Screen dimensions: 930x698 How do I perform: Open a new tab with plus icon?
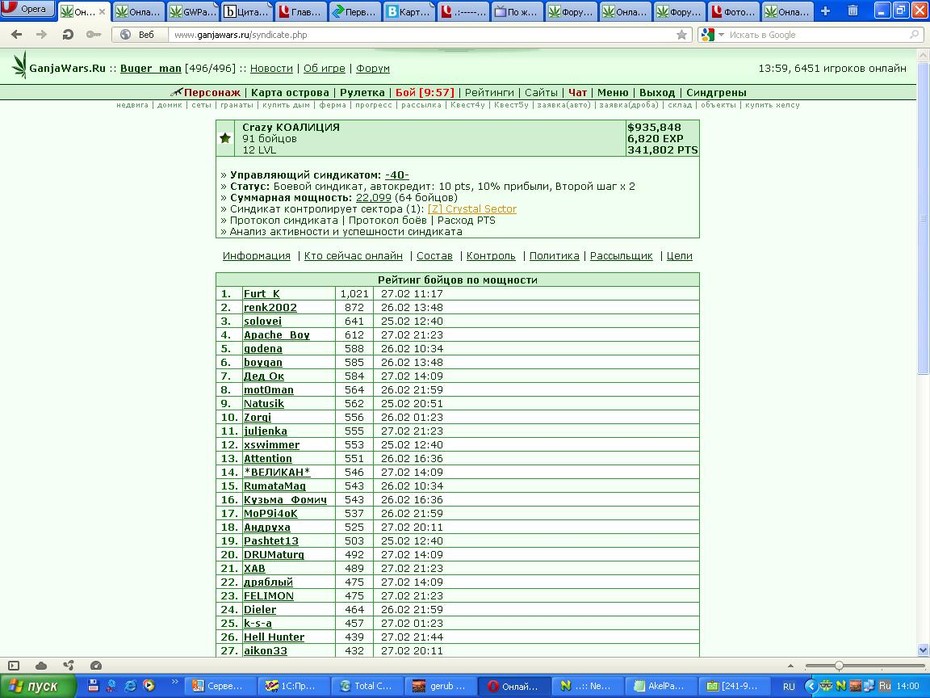click(x=825, y=11)
